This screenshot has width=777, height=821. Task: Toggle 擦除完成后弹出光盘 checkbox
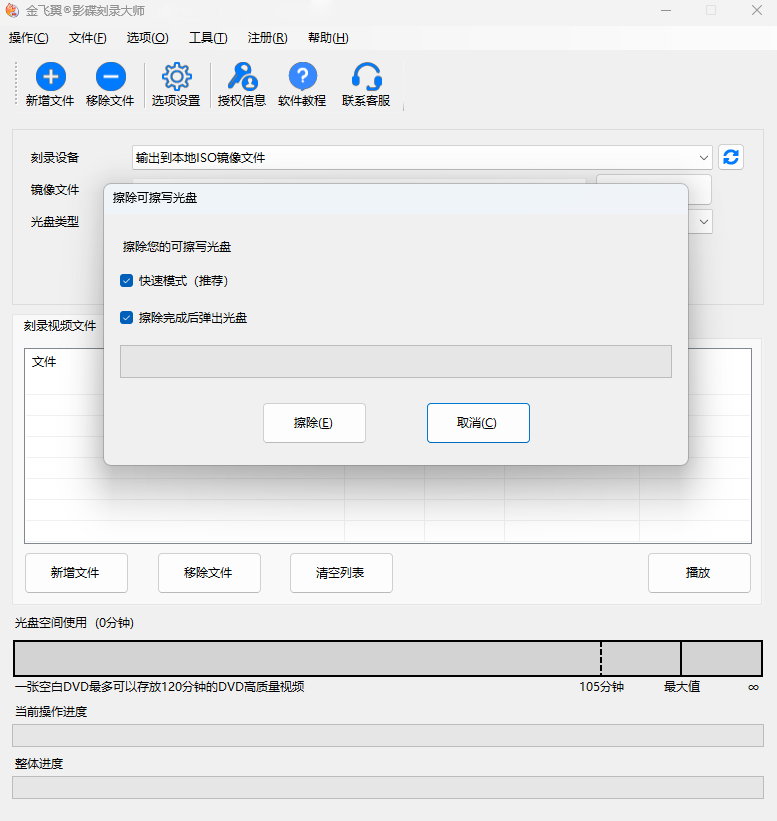coord(127,318)
